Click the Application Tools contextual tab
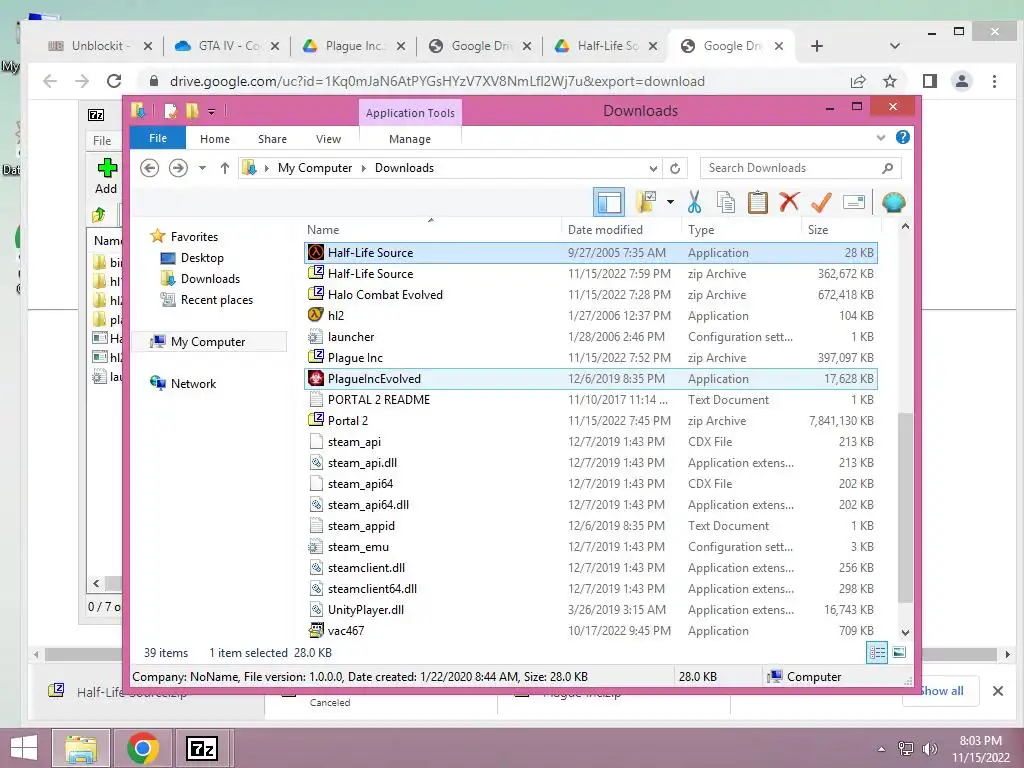 (x=410, y=112)
